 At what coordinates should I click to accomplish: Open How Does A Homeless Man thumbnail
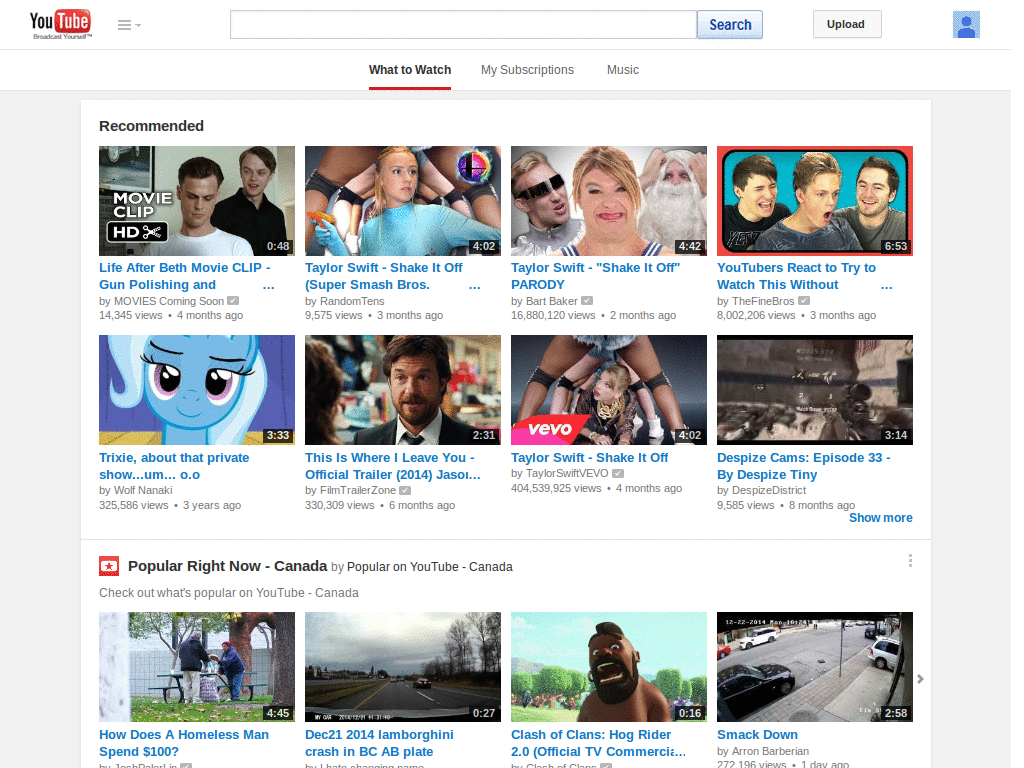point(197,667)
